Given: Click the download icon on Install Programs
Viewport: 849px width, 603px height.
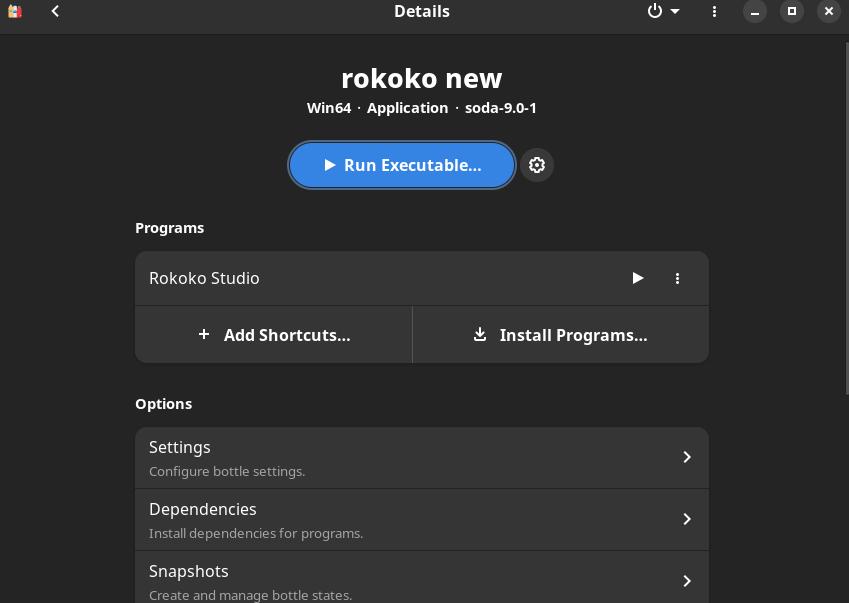Looking at the screenshot, I should [480, 334].
